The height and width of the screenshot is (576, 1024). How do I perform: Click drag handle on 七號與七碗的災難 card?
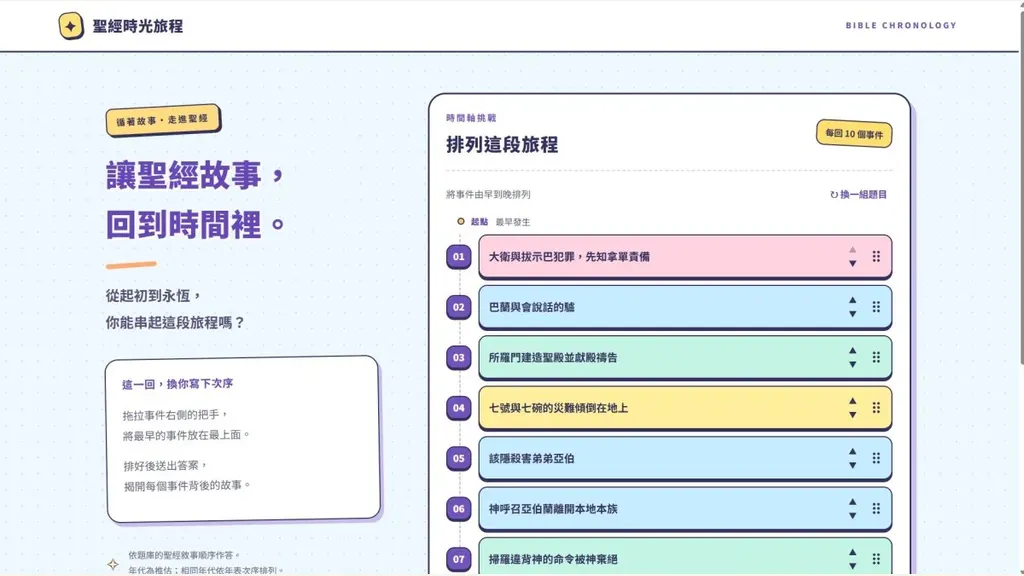(876, 408)
